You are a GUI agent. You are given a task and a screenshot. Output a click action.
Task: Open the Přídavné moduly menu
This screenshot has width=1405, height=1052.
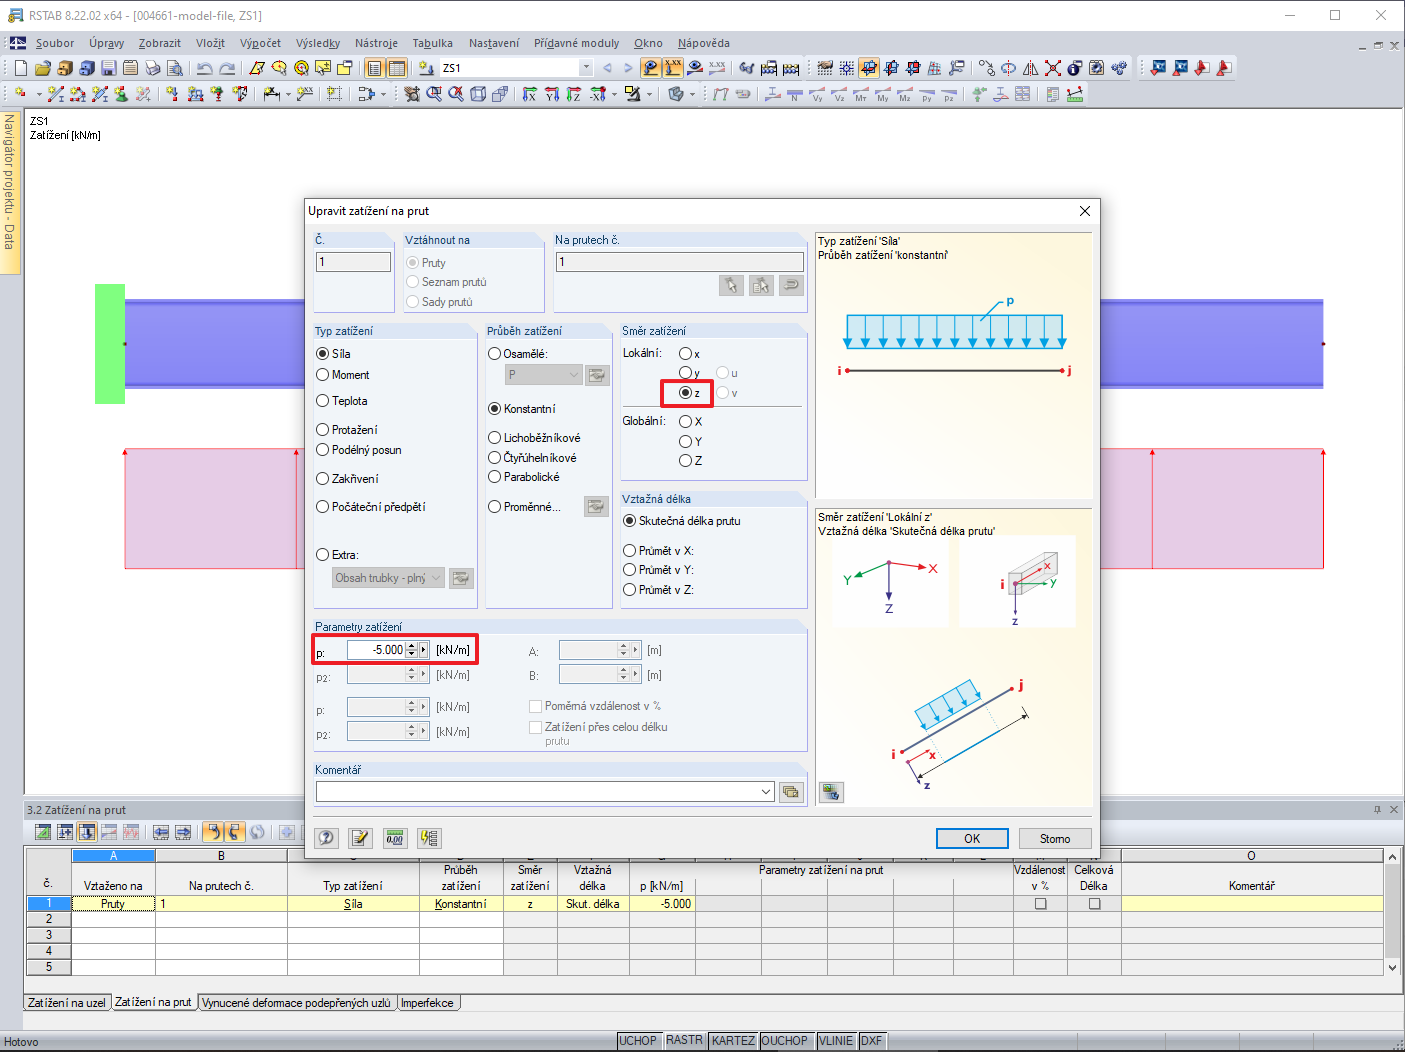pos(576,43)
